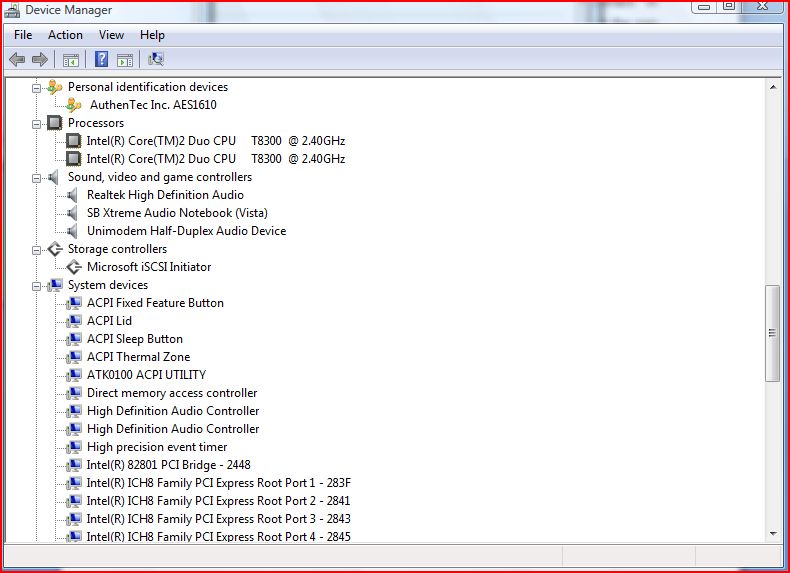
Task: Click the System devices category icon
Action: click(55, 285)
